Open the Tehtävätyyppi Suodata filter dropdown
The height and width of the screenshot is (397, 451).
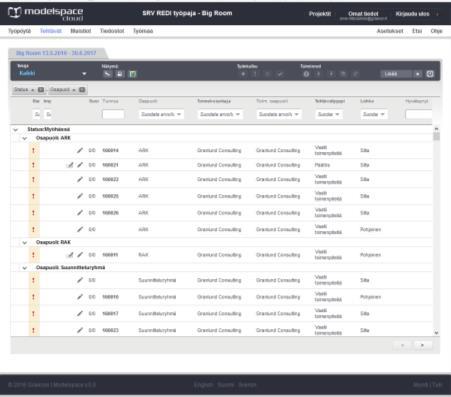point(329,114)
